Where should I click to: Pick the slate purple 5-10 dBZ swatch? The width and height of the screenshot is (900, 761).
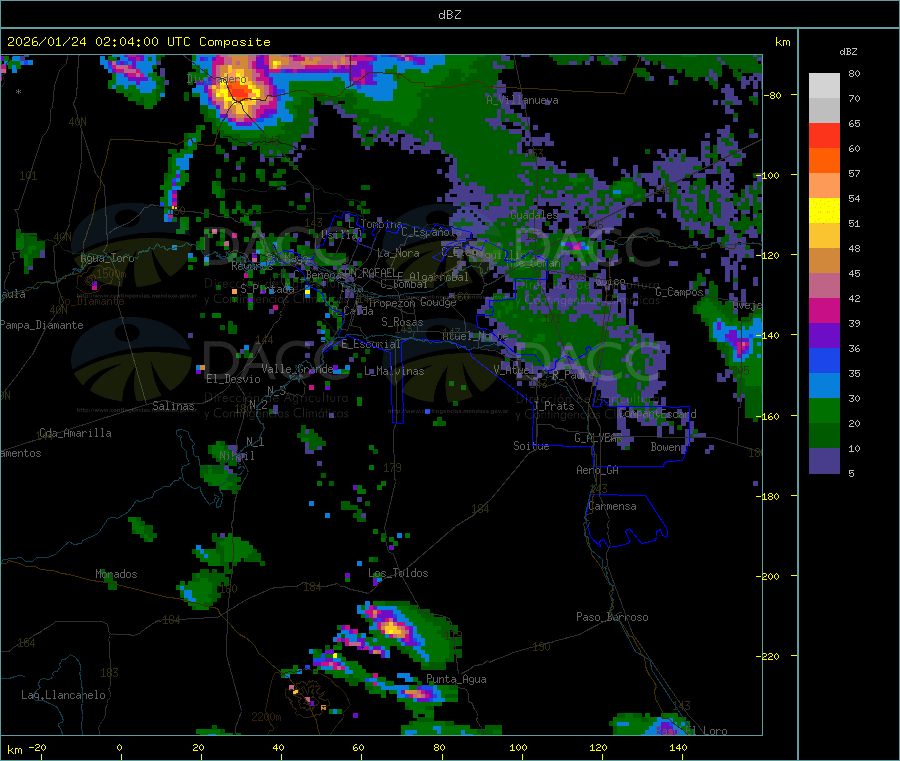pyautogui.click(x=824, y=461)
